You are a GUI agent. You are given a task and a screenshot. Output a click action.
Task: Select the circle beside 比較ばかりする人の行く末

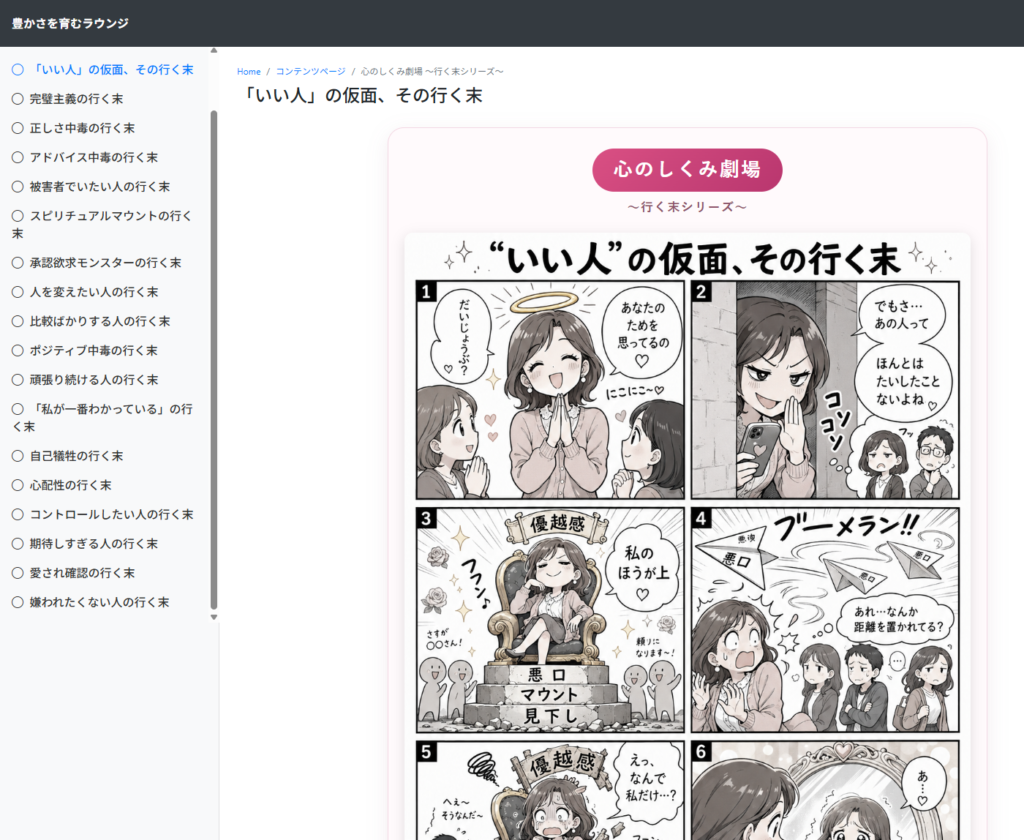pos(18,321)
